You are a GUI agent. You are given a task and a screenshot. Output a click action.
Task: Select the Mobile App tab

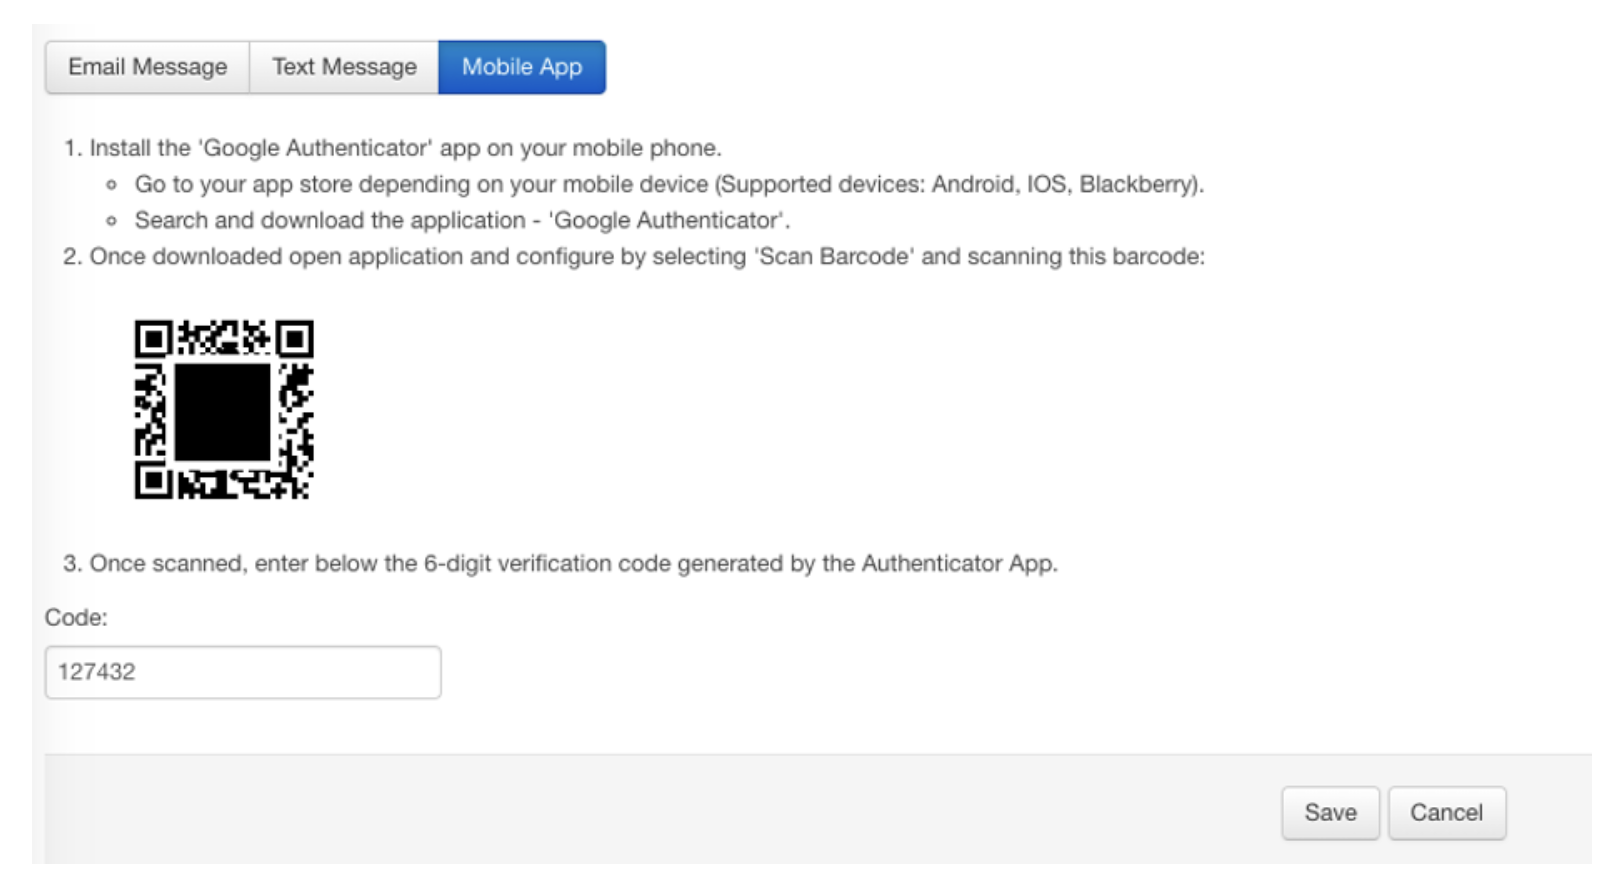pyautogui.click(x=522, y=67)
